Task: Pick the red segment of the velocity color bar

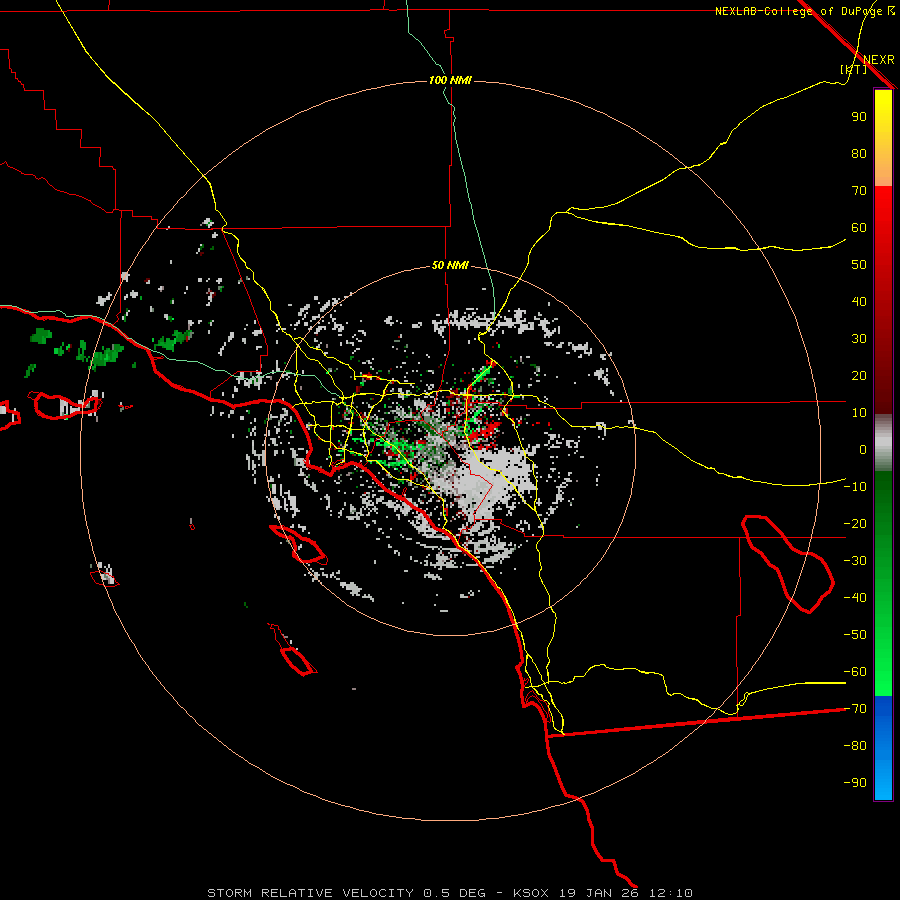Action: [883, 300]
